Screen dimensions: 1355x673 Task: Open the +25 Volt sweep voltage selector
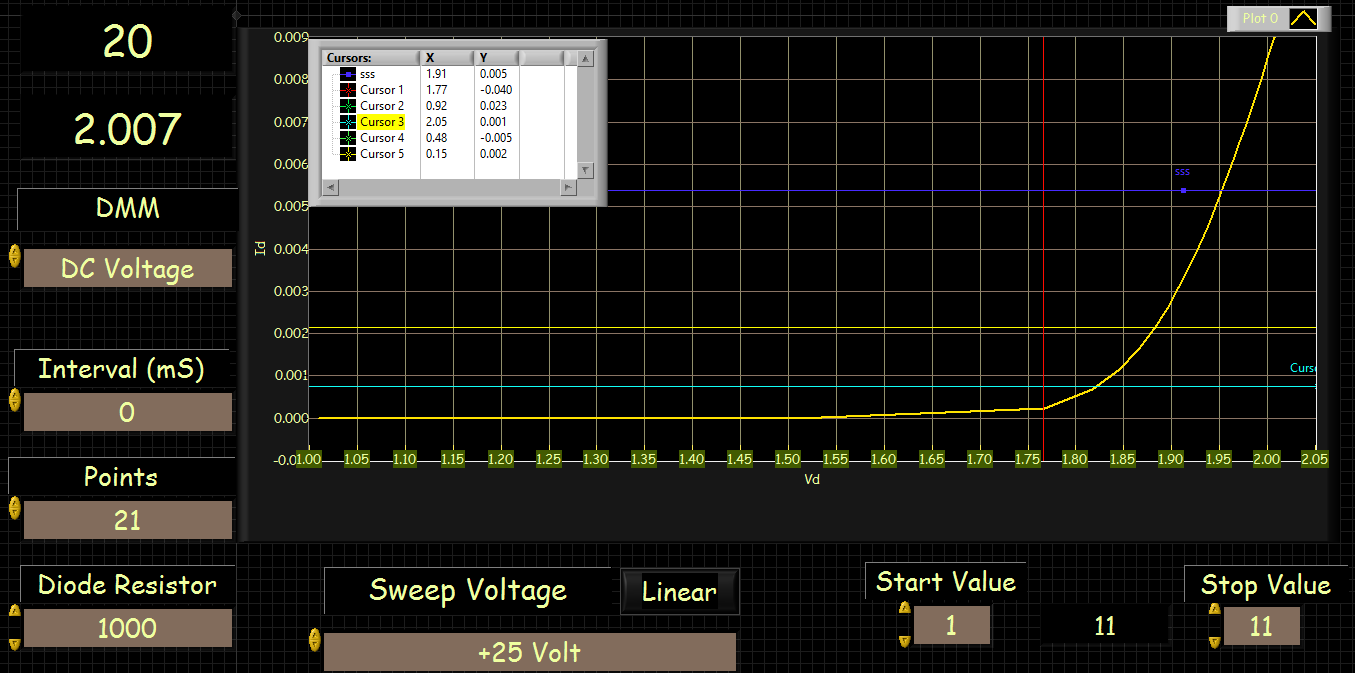click(529, 653)
